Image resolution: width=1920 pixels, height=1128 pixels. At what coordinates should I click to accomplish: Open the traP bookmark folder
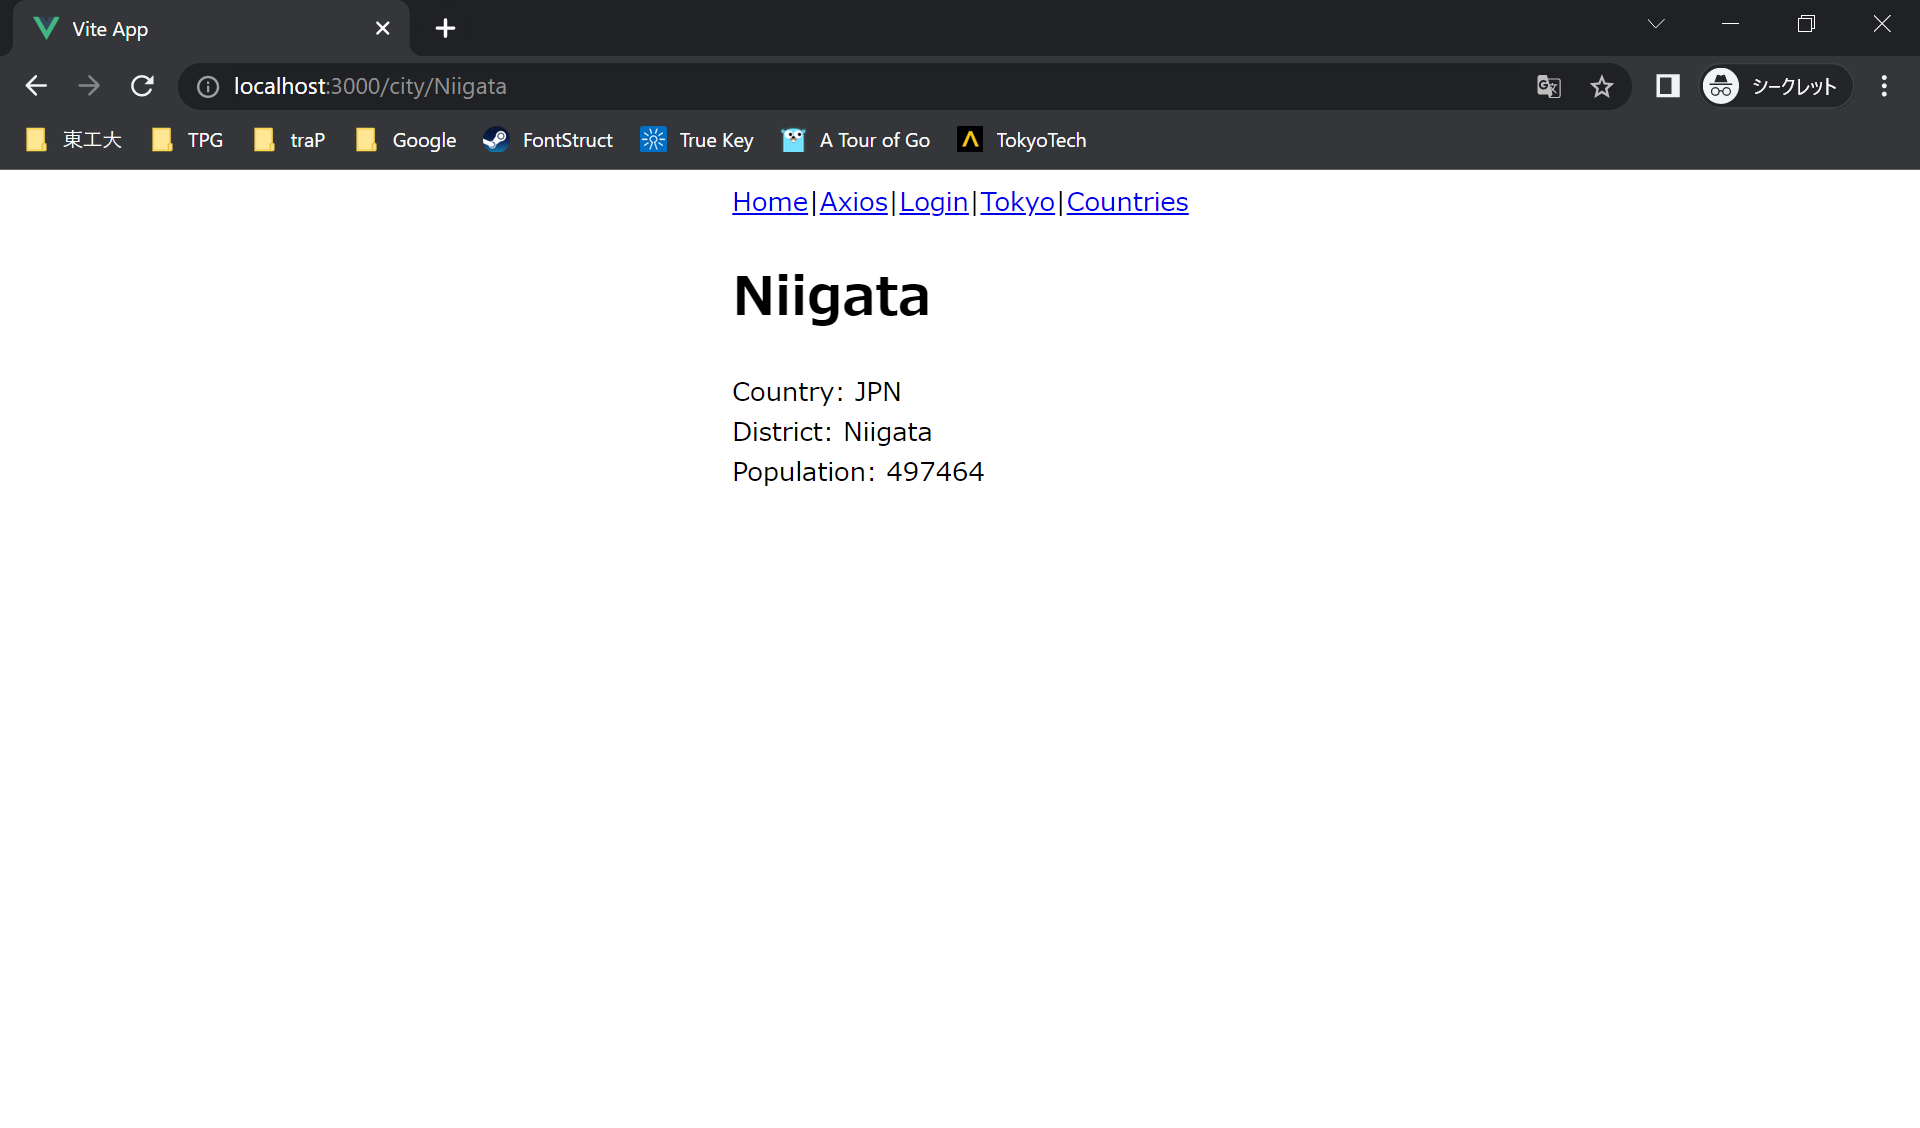pyautogui.click(x=289, y=140)
